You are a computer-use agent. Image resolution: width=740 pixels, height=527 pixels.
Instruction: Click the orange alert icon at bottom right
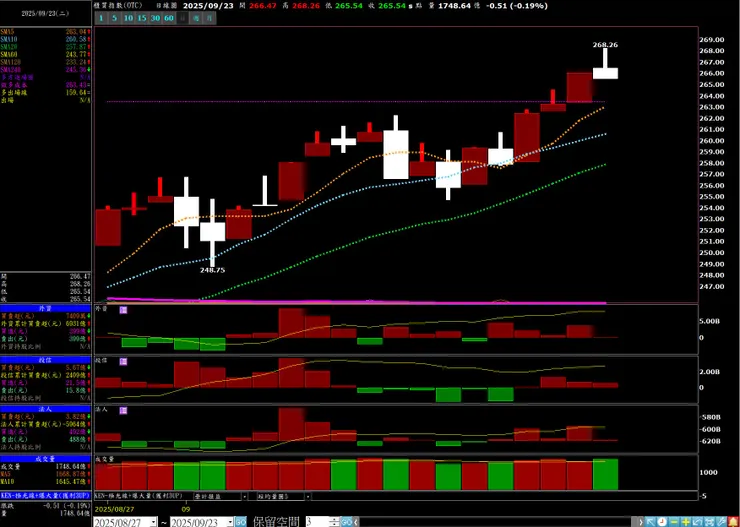pyautogui.click(x=733, y=522)
